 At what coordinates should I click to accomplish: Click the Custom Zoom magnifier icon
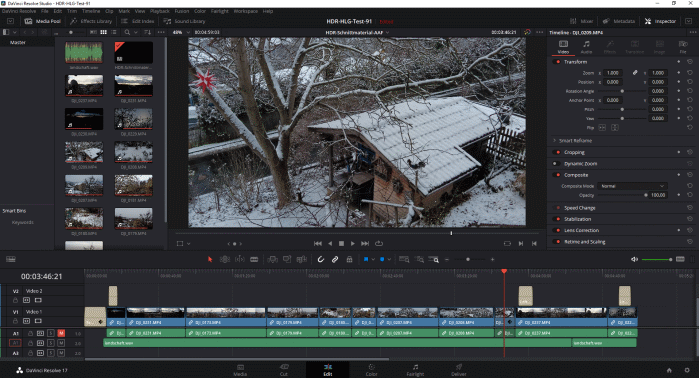click(434, 259)
